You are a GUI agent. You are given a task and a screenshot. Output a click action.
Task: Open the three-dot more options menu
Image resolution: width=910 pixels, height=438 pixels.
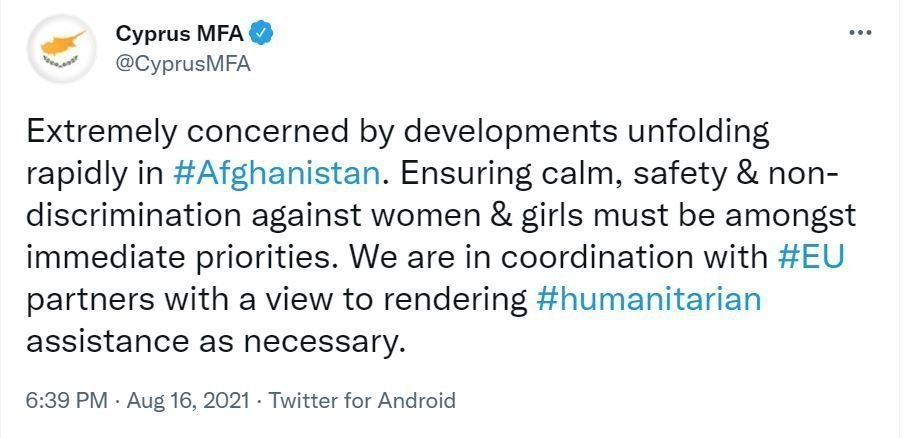point(860,33)
